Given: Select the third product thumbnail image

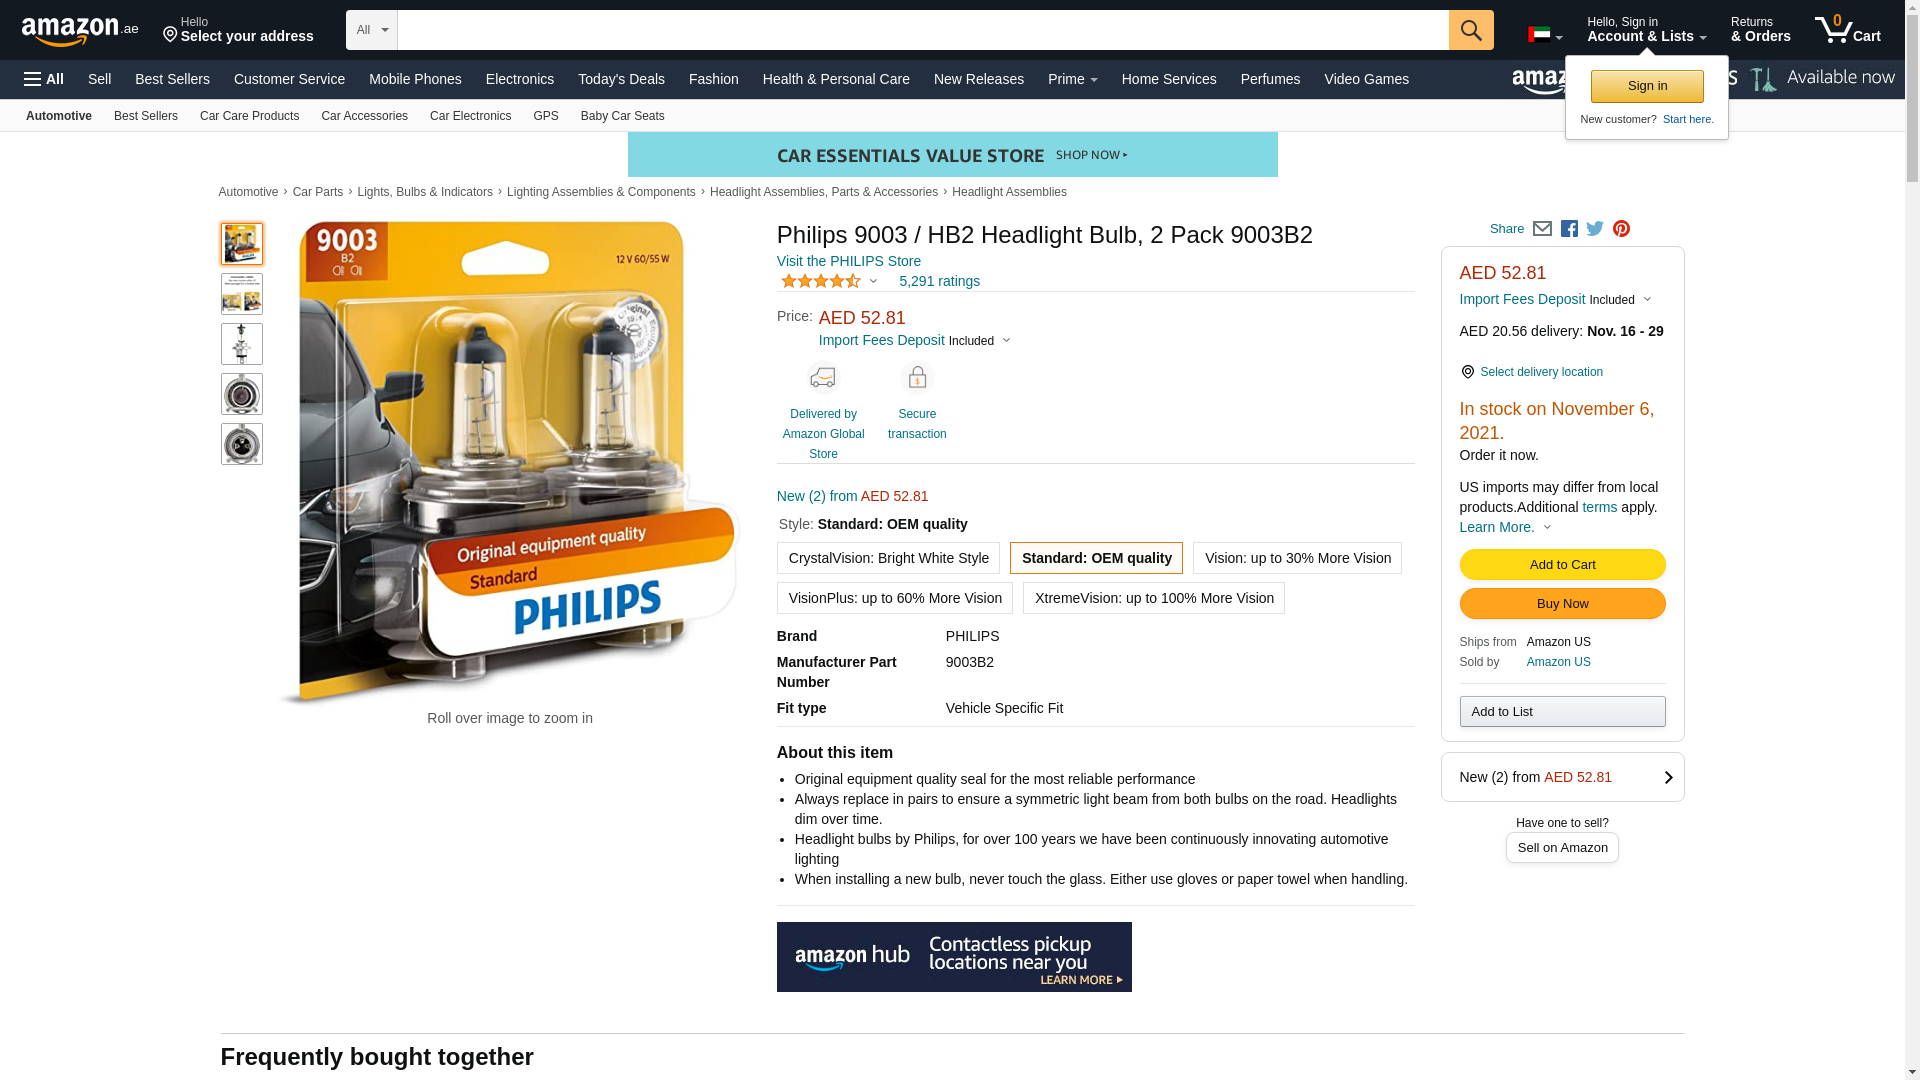Looking at the screenshot, I should [242, 344].
